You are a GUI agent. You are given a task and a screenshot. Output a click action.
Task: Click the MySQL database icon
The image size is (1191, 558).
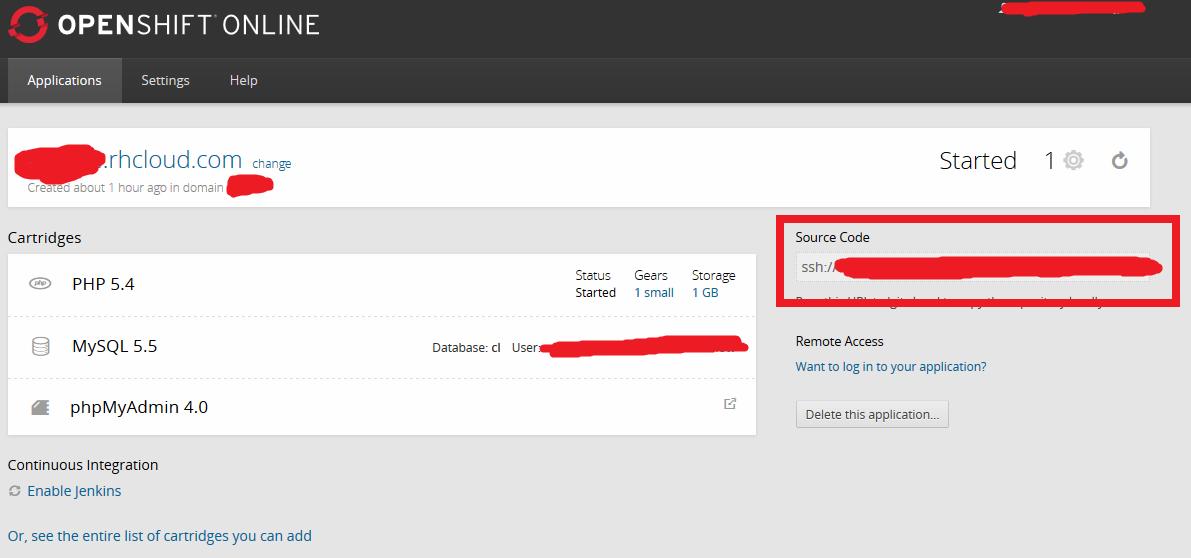pyautogui.click(x=40, y=347)
